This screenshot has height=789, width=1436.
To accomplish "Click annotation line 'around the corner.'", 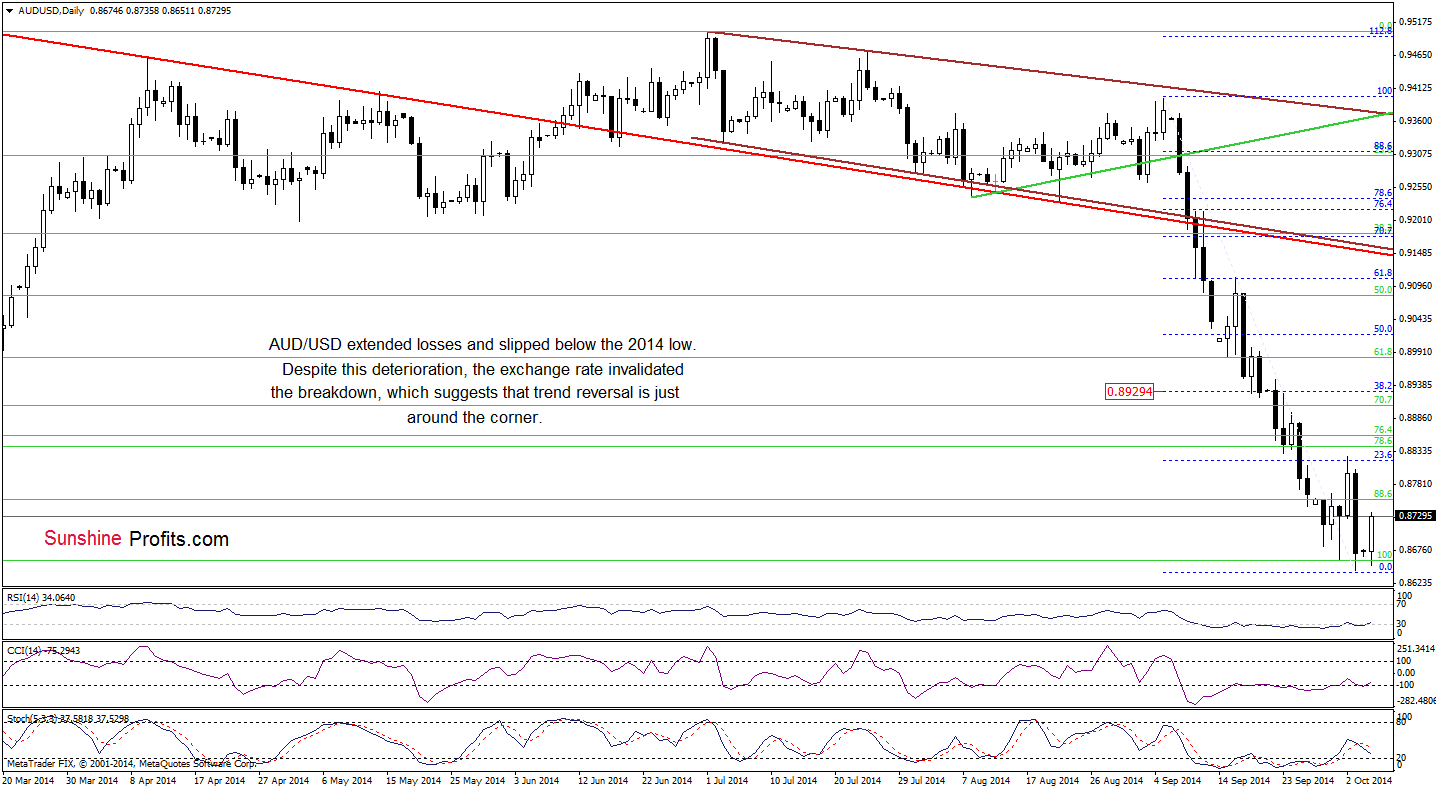I will click(x=474, y=417).
